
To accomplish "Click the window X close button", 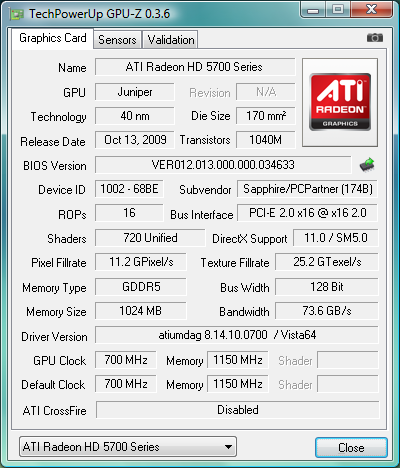I will (x=371, y=9).
